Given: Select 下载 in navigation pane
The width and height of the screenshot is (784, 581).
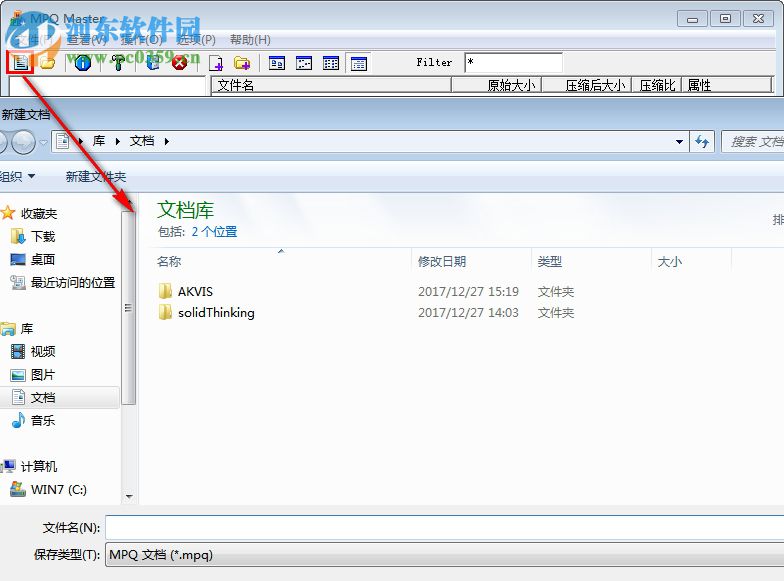Looking at the screenshot, I should 42,236.
